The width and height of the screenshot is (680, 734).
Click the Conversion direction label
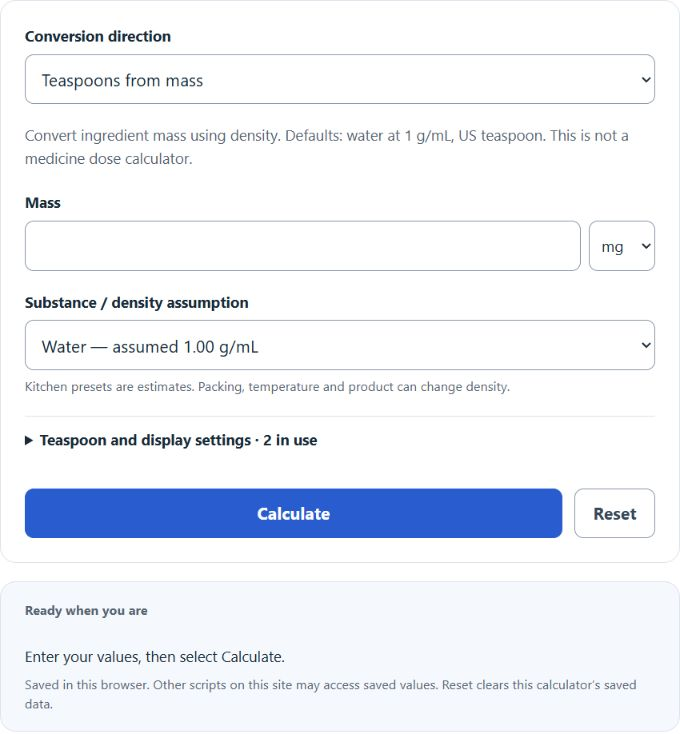click(x=98, y=37)
